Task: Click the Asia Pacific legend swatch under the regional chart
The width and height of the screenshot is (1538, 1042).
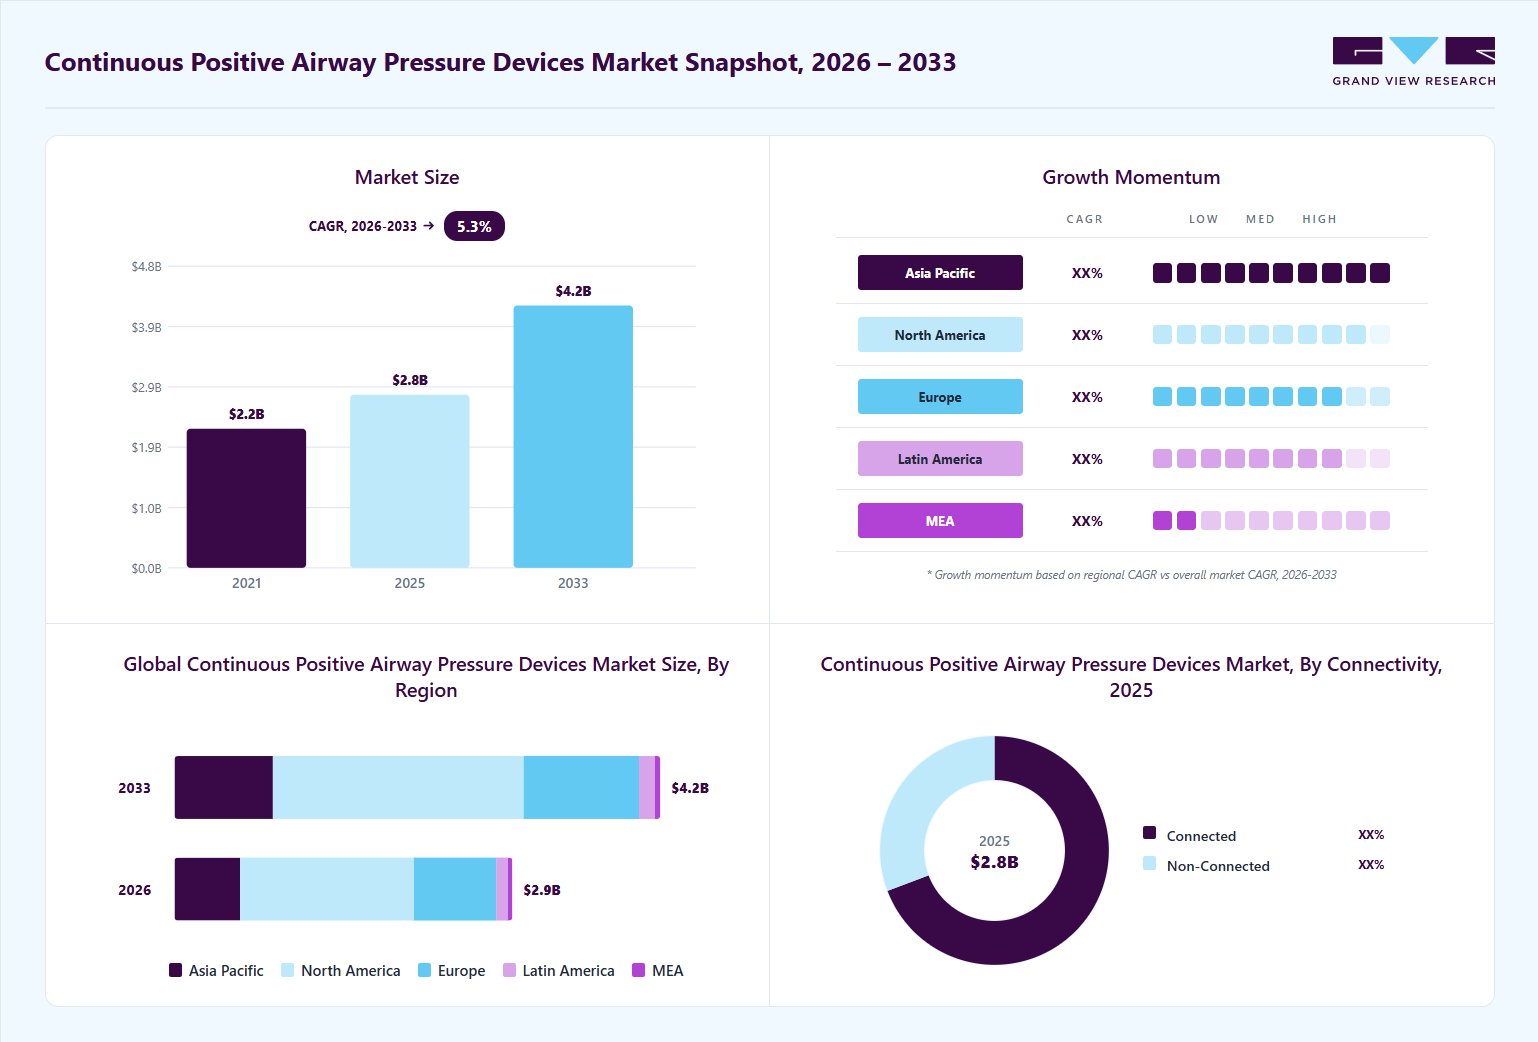Action: [x=176, y=970]
